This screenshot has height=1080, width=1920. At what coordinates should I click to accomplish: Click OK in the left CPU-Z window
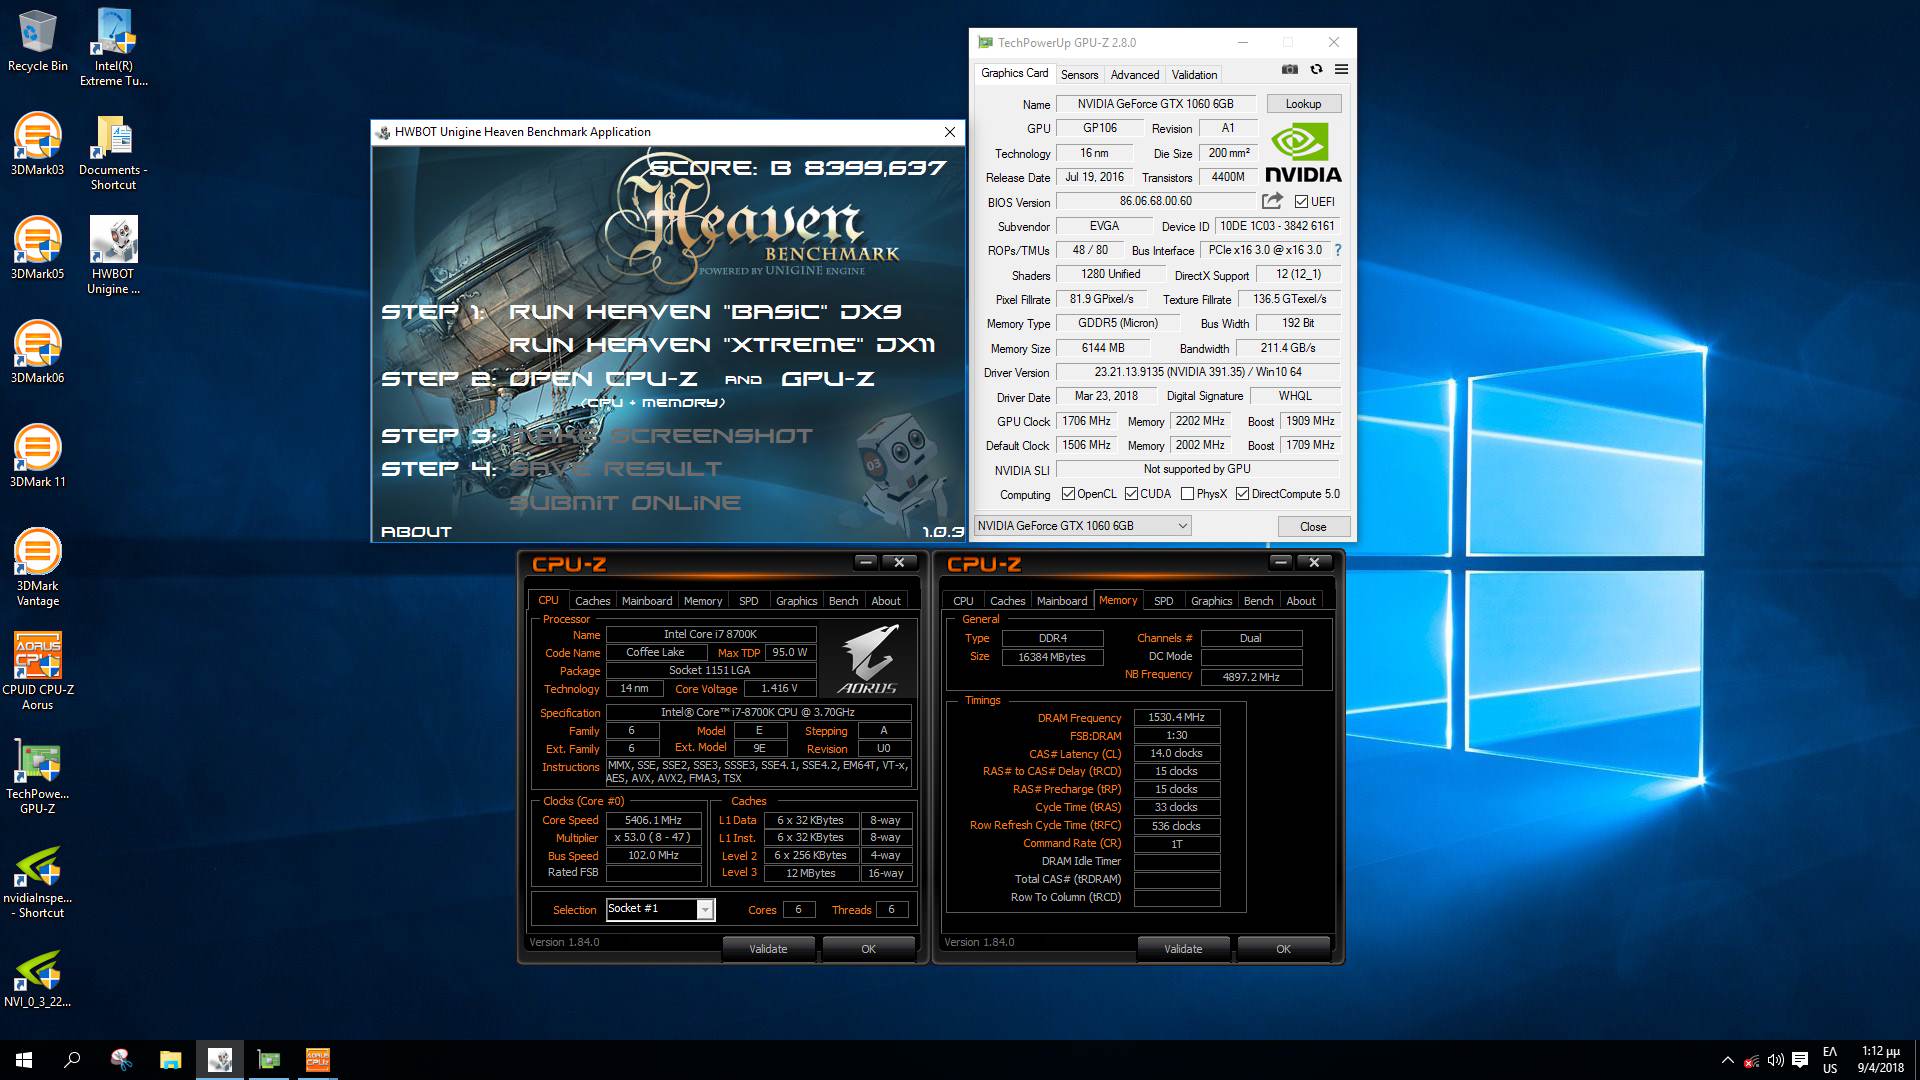[868, 949]
